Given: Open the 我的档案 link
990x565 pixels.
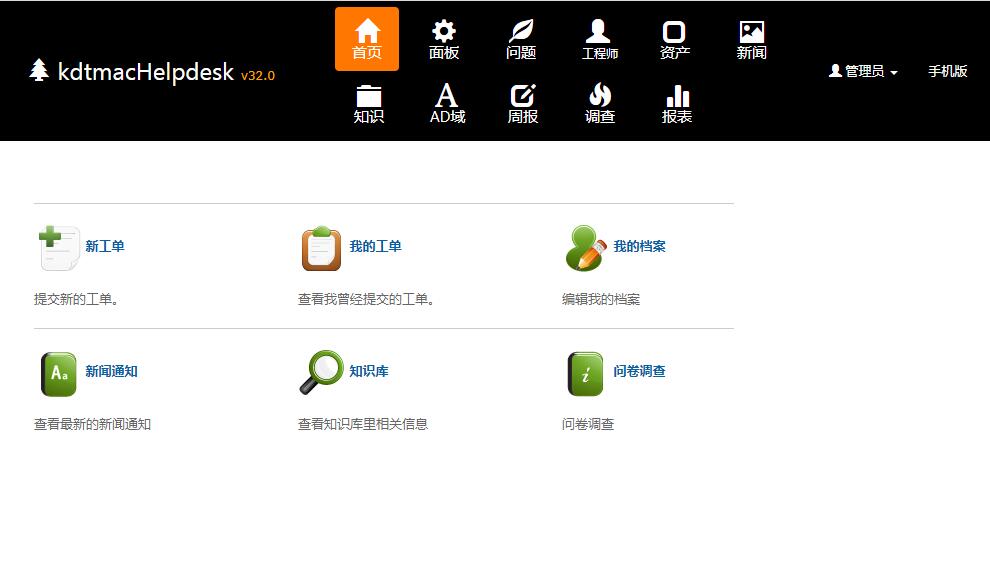Looking at the screenshot, I should [640, 246].
